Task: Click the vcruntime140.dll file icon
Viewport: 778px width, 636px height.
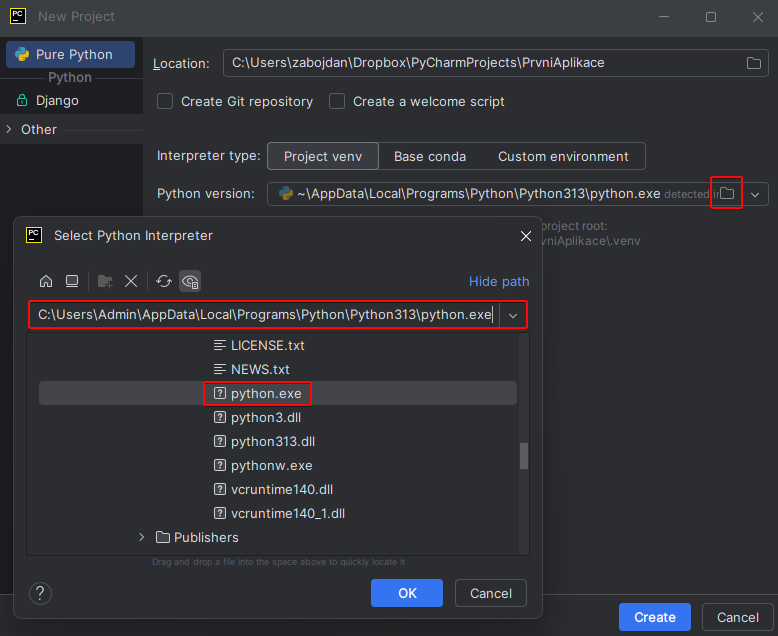Action: 220,489
